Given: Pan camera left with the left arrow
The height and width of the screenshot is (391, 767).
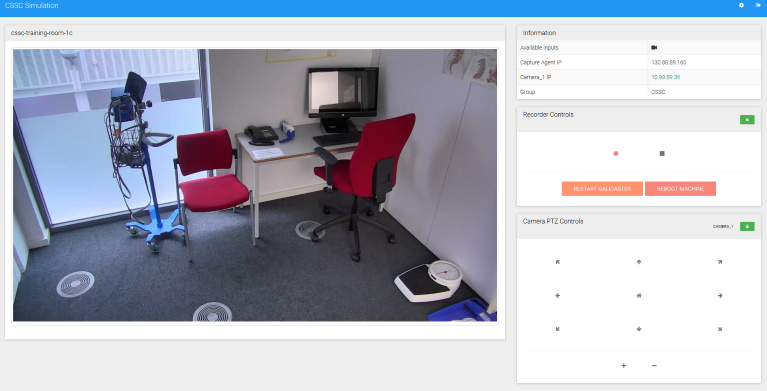Looking at the screenshot, I should pyautogui.click(x=558, y=296).
